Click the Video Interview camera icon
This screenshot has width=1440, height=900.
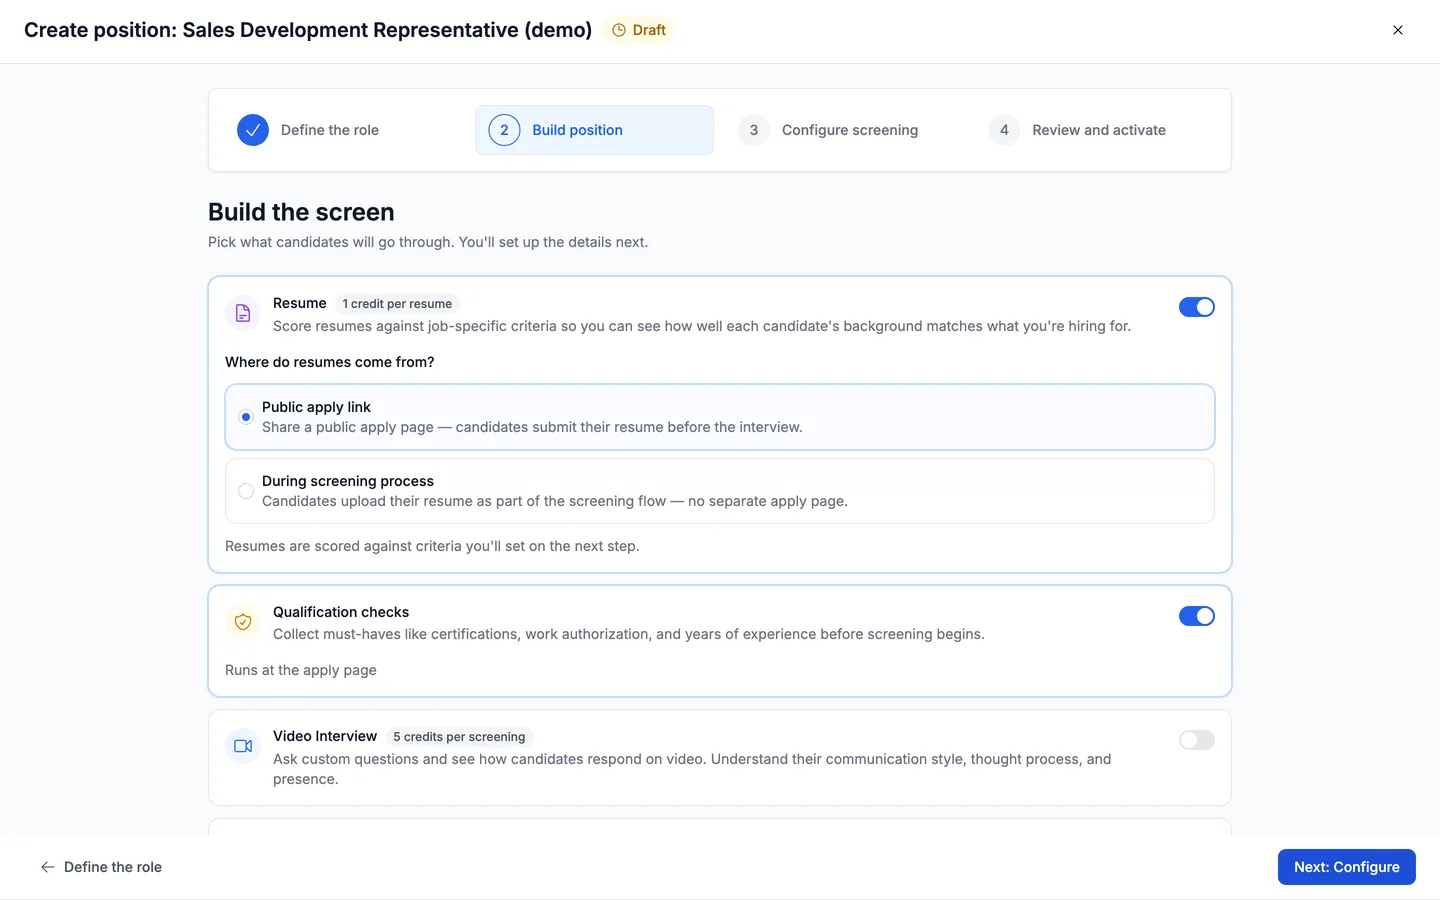[242, 746]
